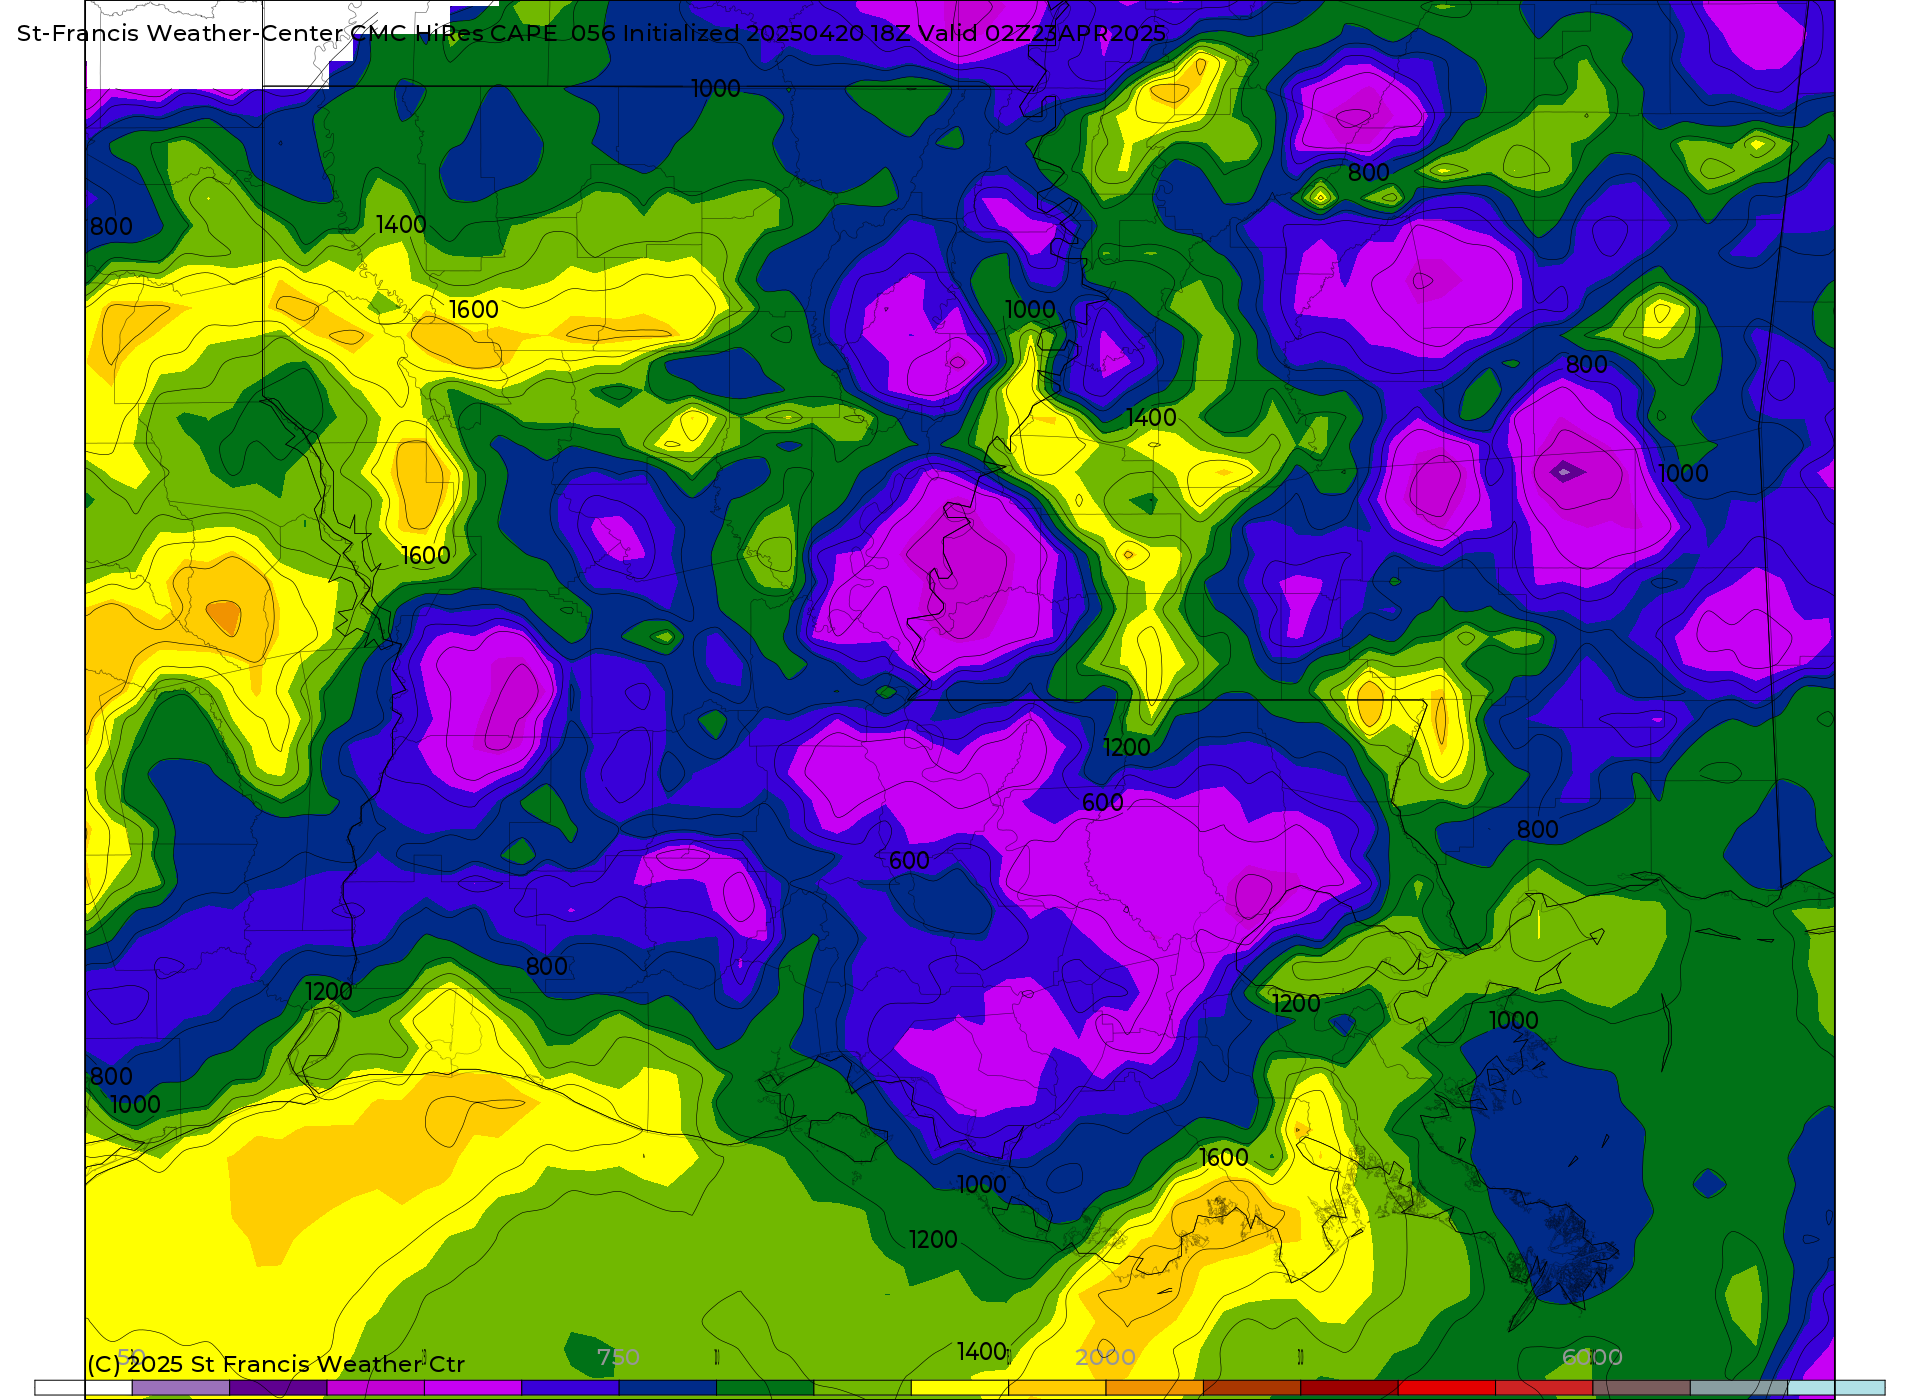
Task: Select the dark purple swatch in the color bar
Action: (278, 1388)
